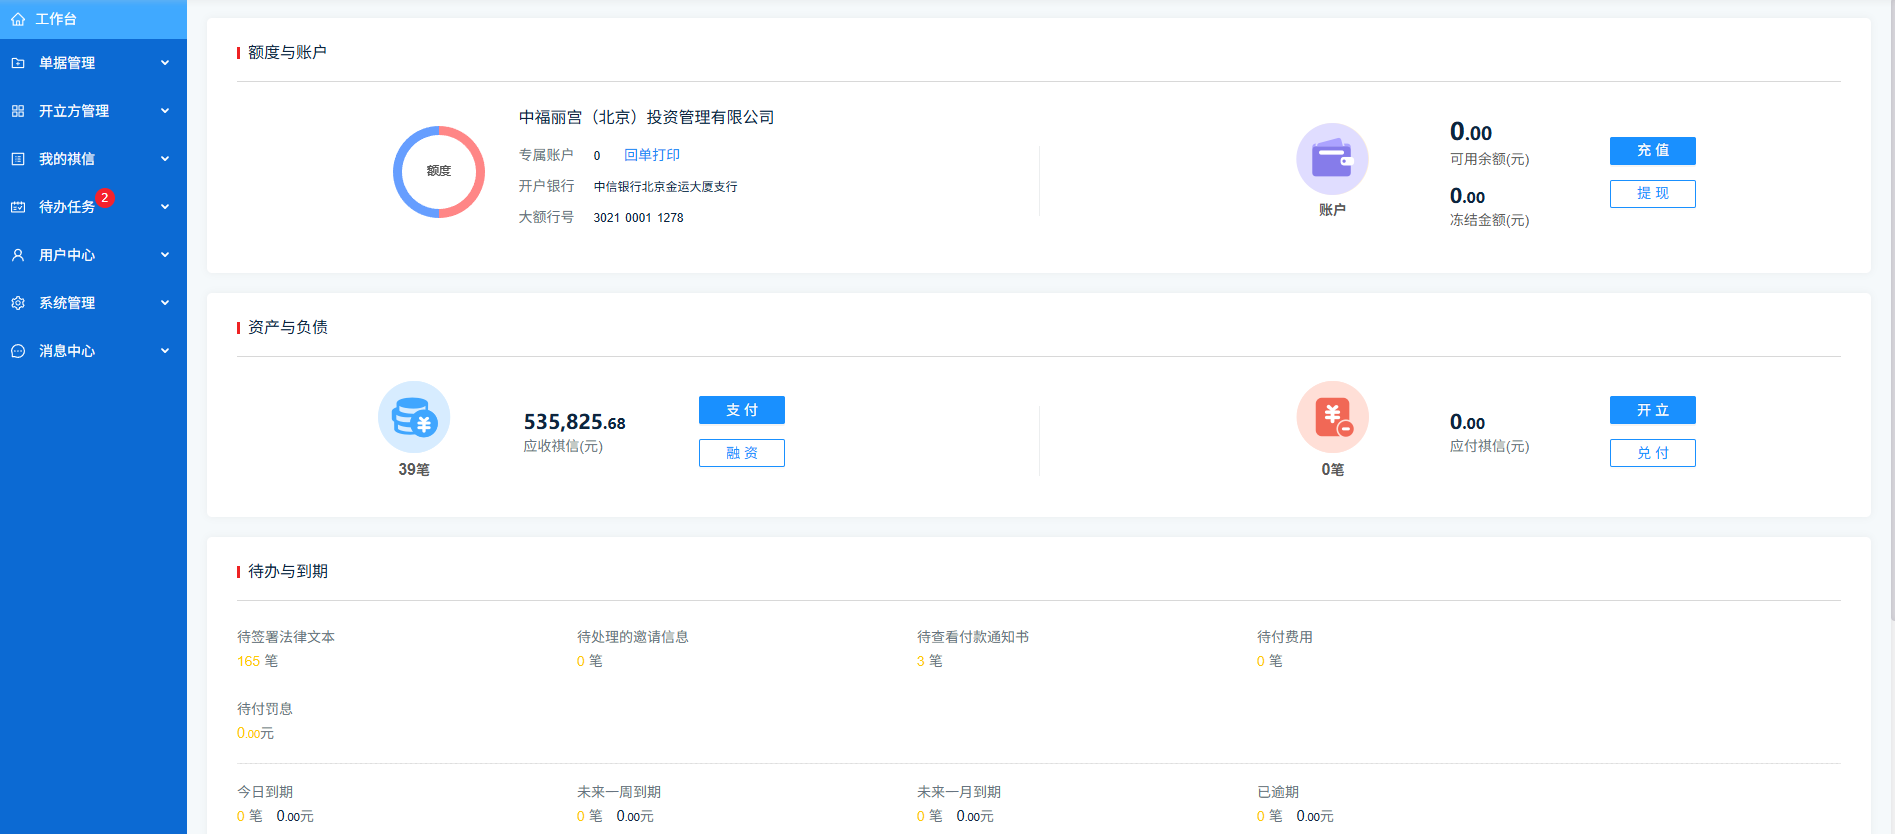The height and width of the screenshot is (834, 1895).
Task: Expand the 待办任务 chevron arrow
Action: (x=165, y=207)
